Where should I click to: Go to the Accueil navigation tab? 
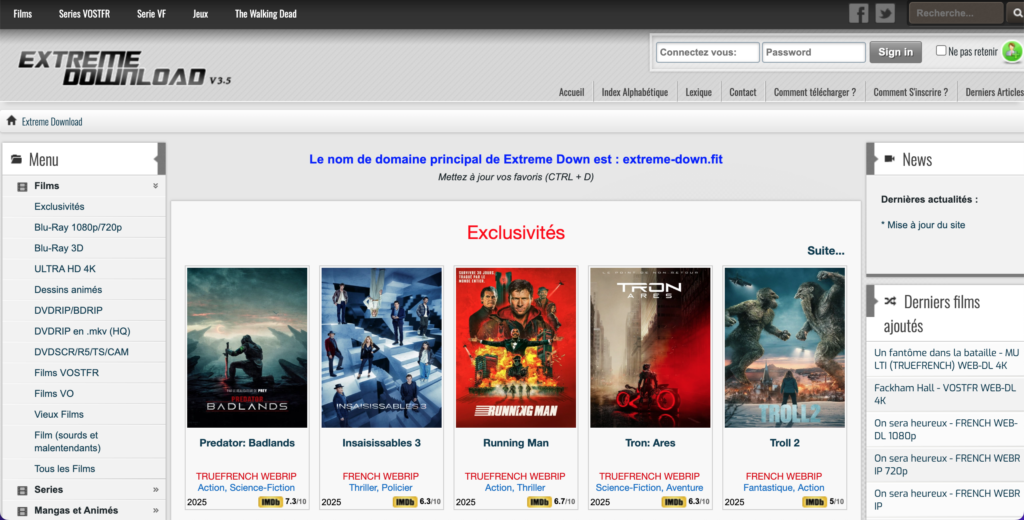coord(571,92)
